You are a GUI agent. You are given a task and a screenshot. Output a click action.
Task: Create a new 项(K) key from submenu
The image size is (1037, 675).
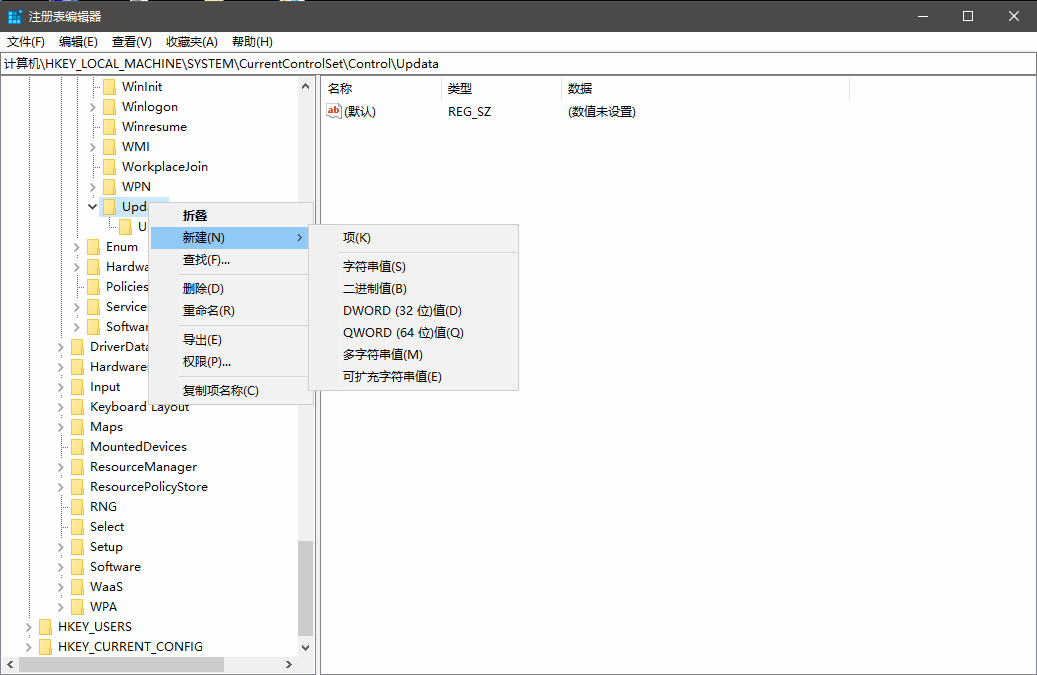pos(413,237)
